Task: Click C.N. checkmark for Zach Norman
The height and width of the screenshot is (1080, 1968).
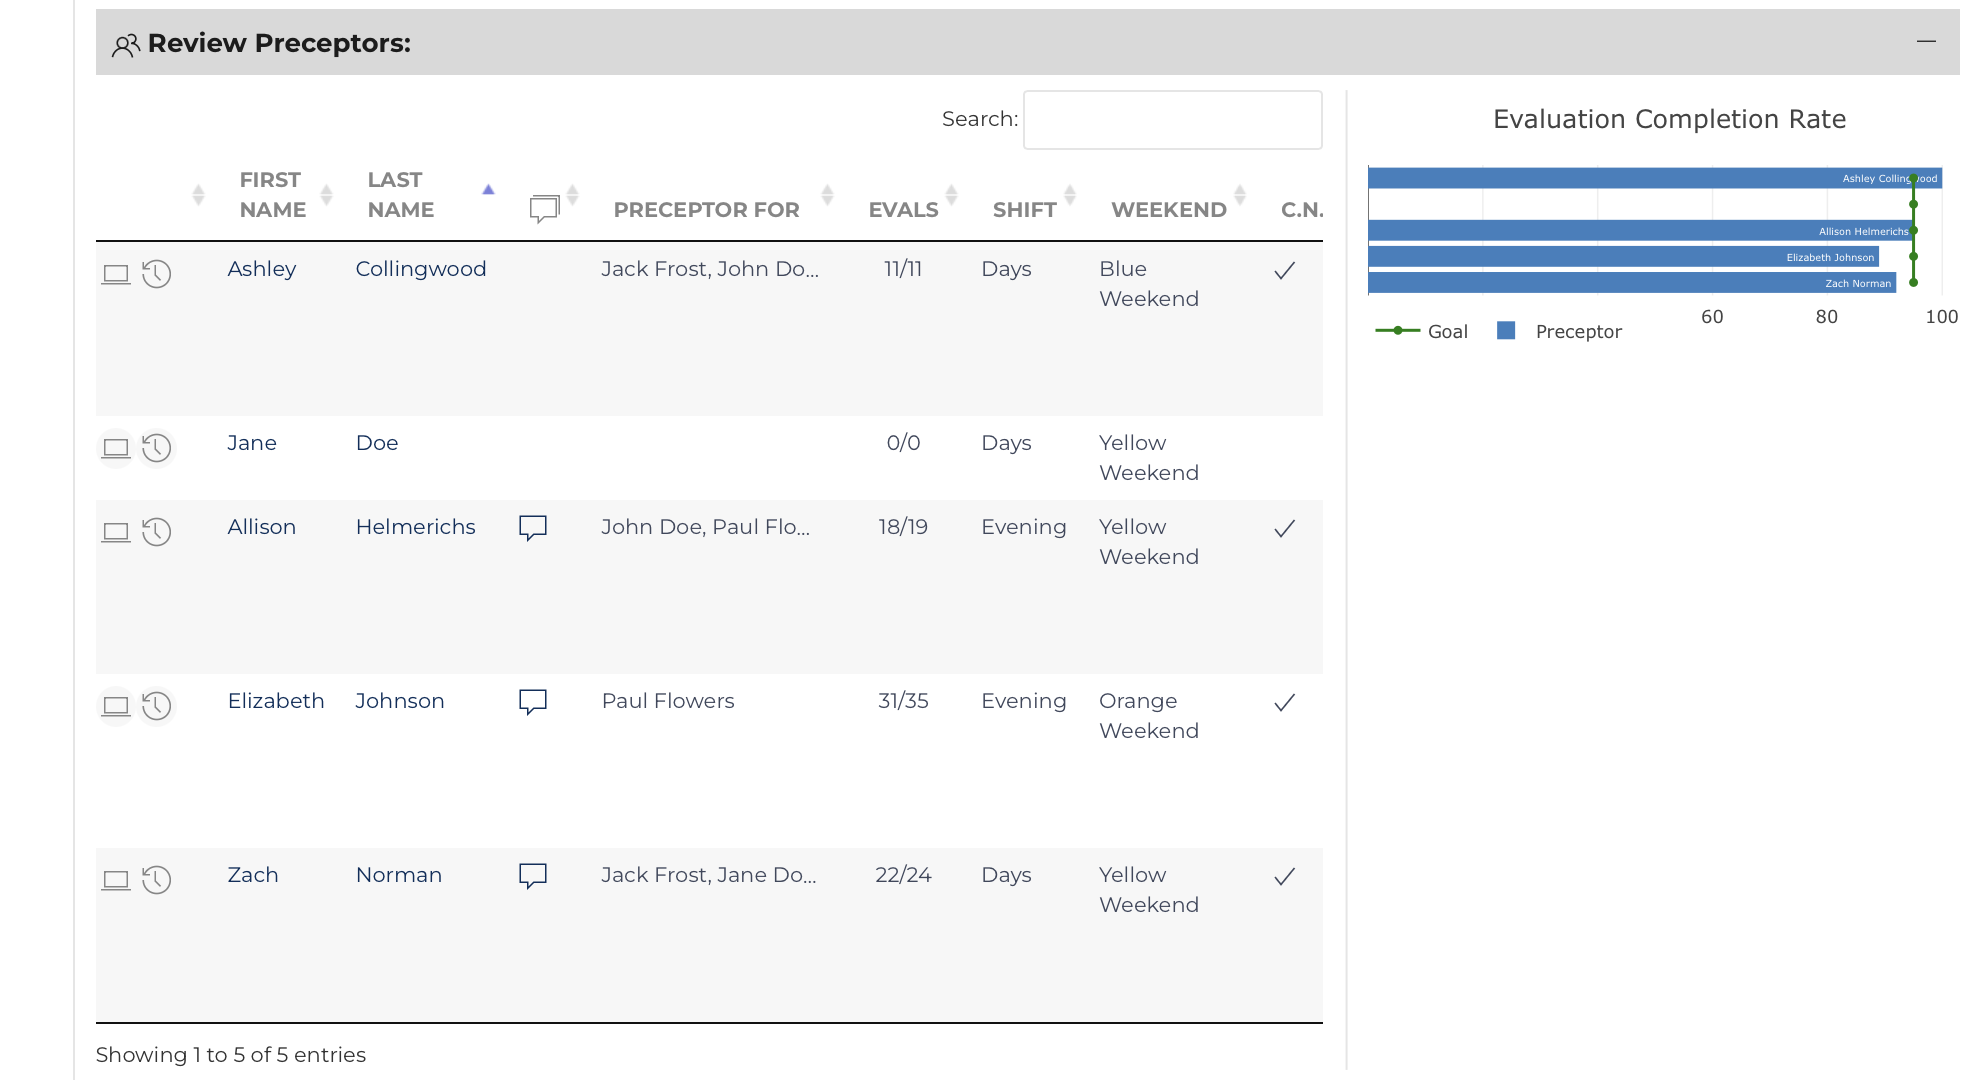Action: tap(1285, 876)
